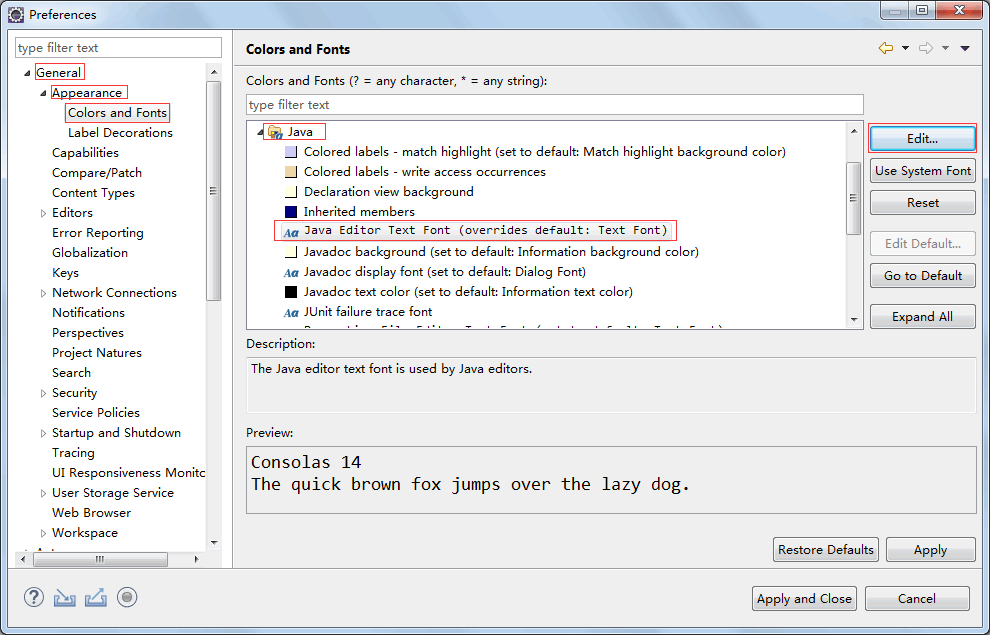
Task: Expand the Workspace tree node
Action: pyautogui.click(x=43, y=533)
